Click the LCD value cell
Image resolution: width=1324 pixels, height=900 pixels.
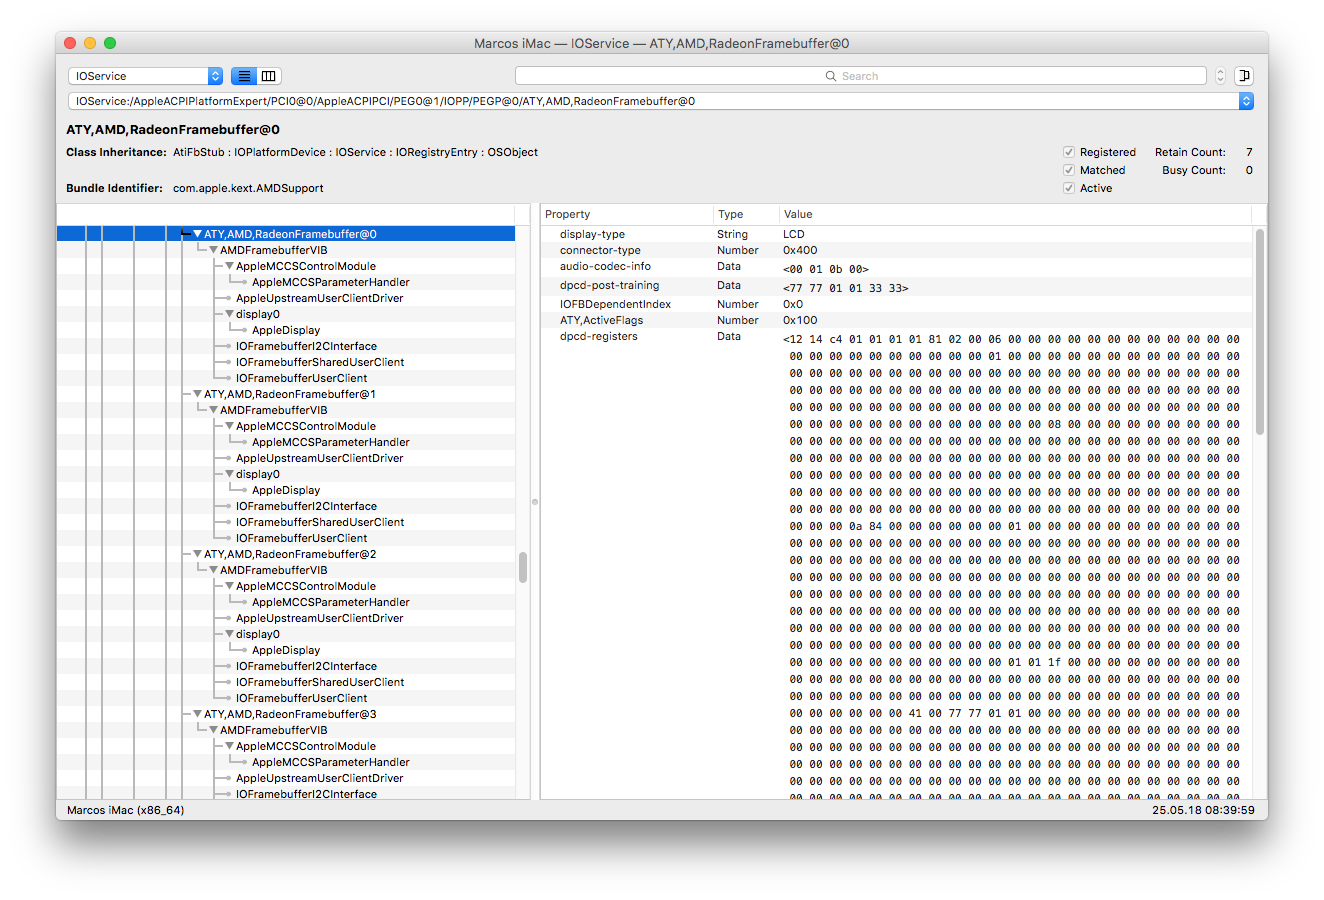coord(794,234)
